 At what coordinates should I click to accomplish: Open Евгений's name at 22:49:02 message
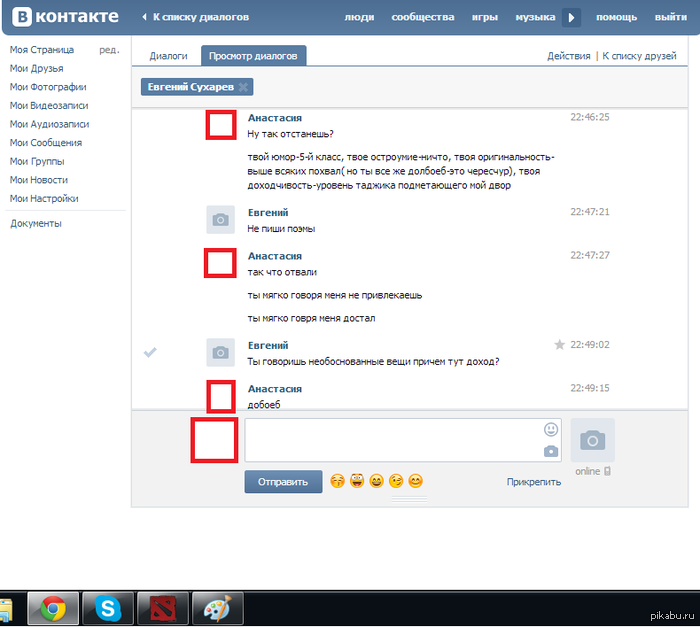tap(268, 346)
